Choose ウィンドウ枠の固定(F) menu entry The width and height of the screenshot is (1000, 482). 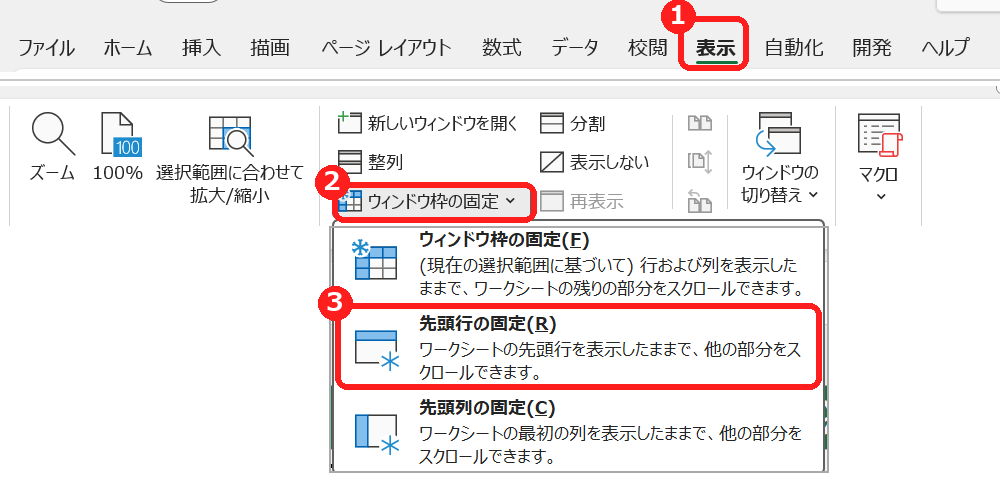[577, 263]
